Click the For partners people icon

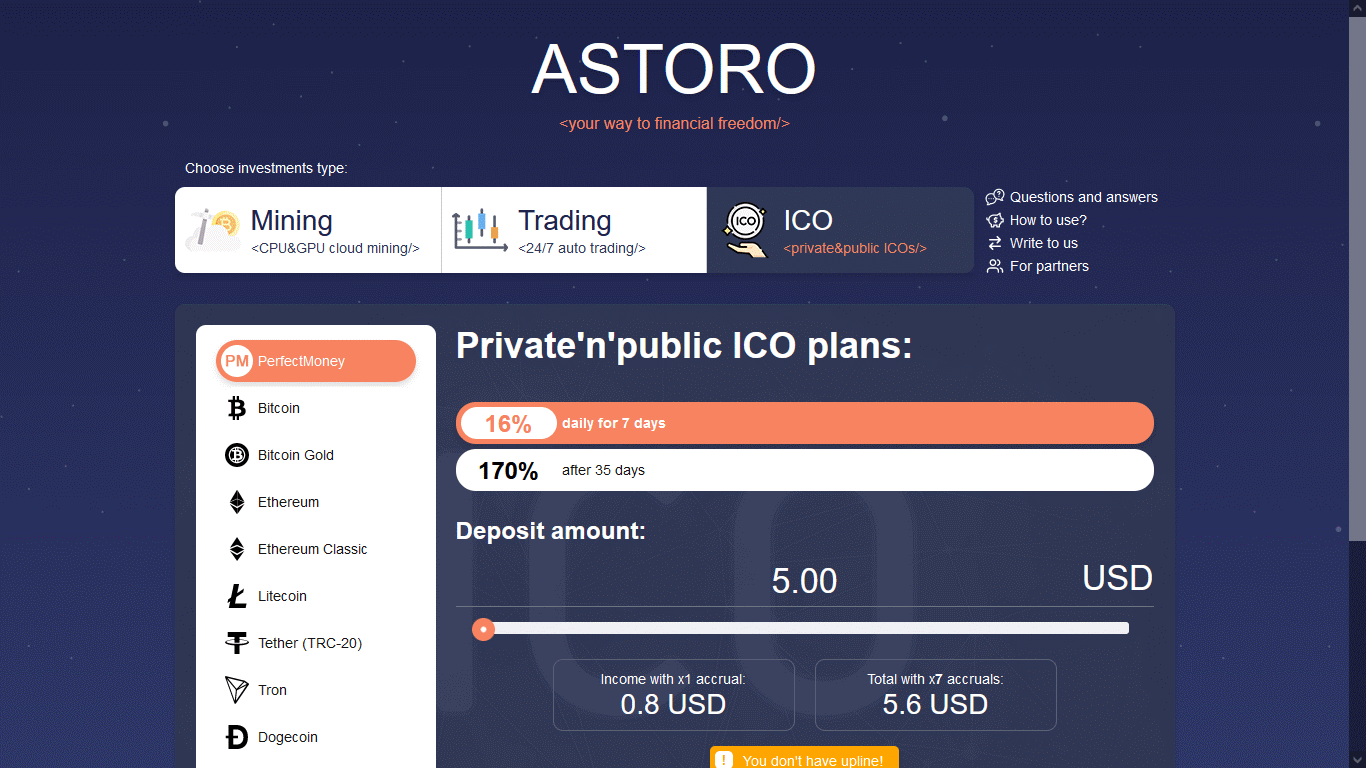coord(995,266)
